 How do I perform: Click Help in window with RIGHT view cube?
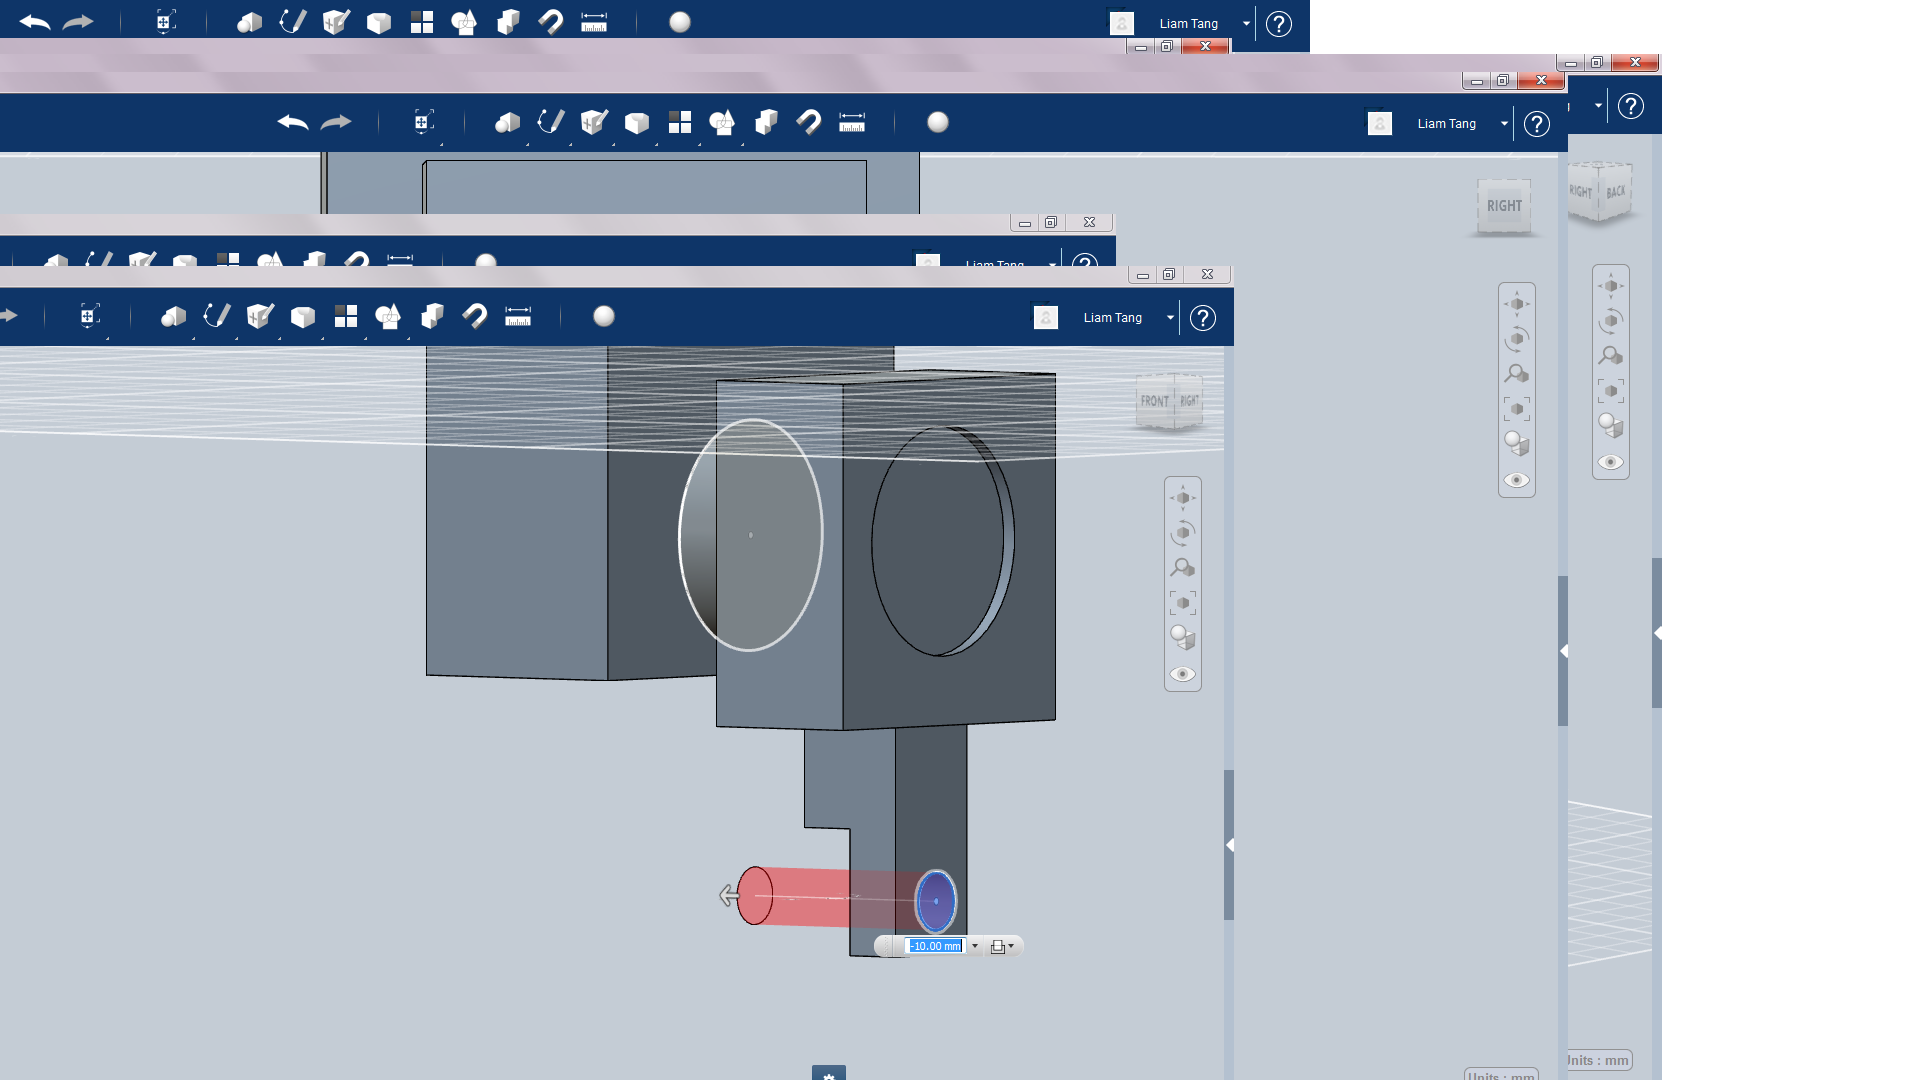pos(1537,124)
